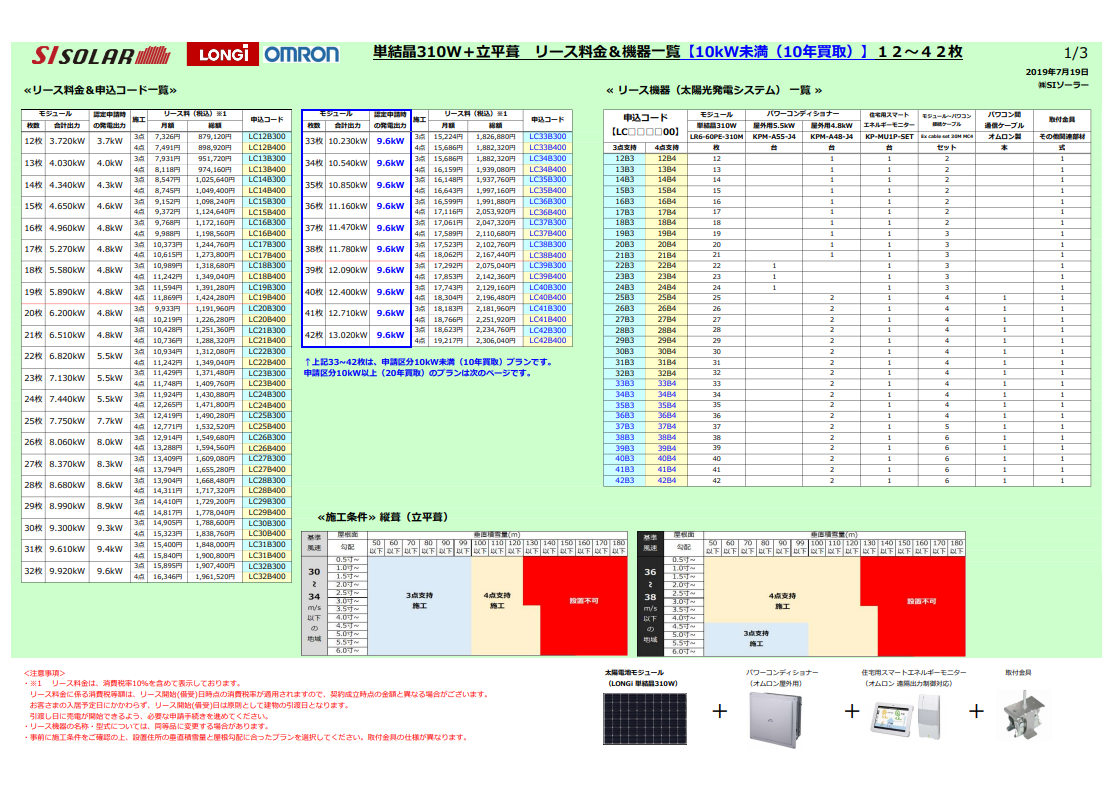The height and width of the screenshot is (787, 1113).
Task: Click the total amount 1,961,520円
Action: pos(215,577)
